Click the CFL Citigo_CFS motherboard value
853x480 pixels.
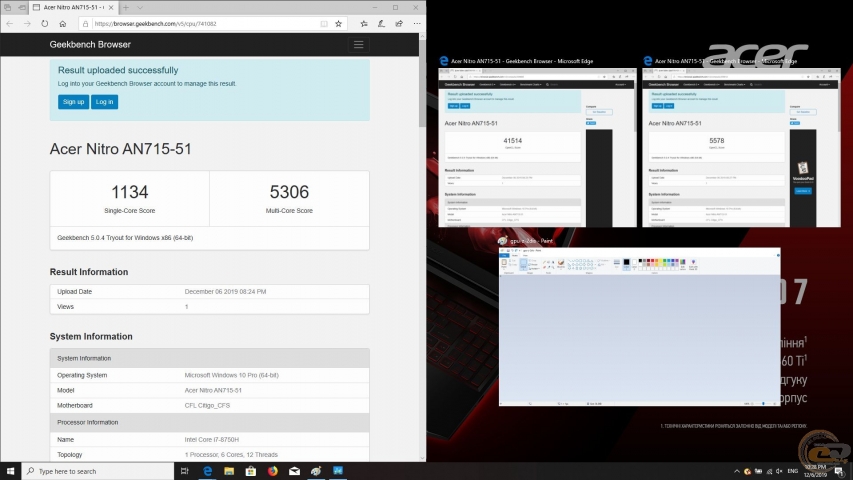point(207,405)
